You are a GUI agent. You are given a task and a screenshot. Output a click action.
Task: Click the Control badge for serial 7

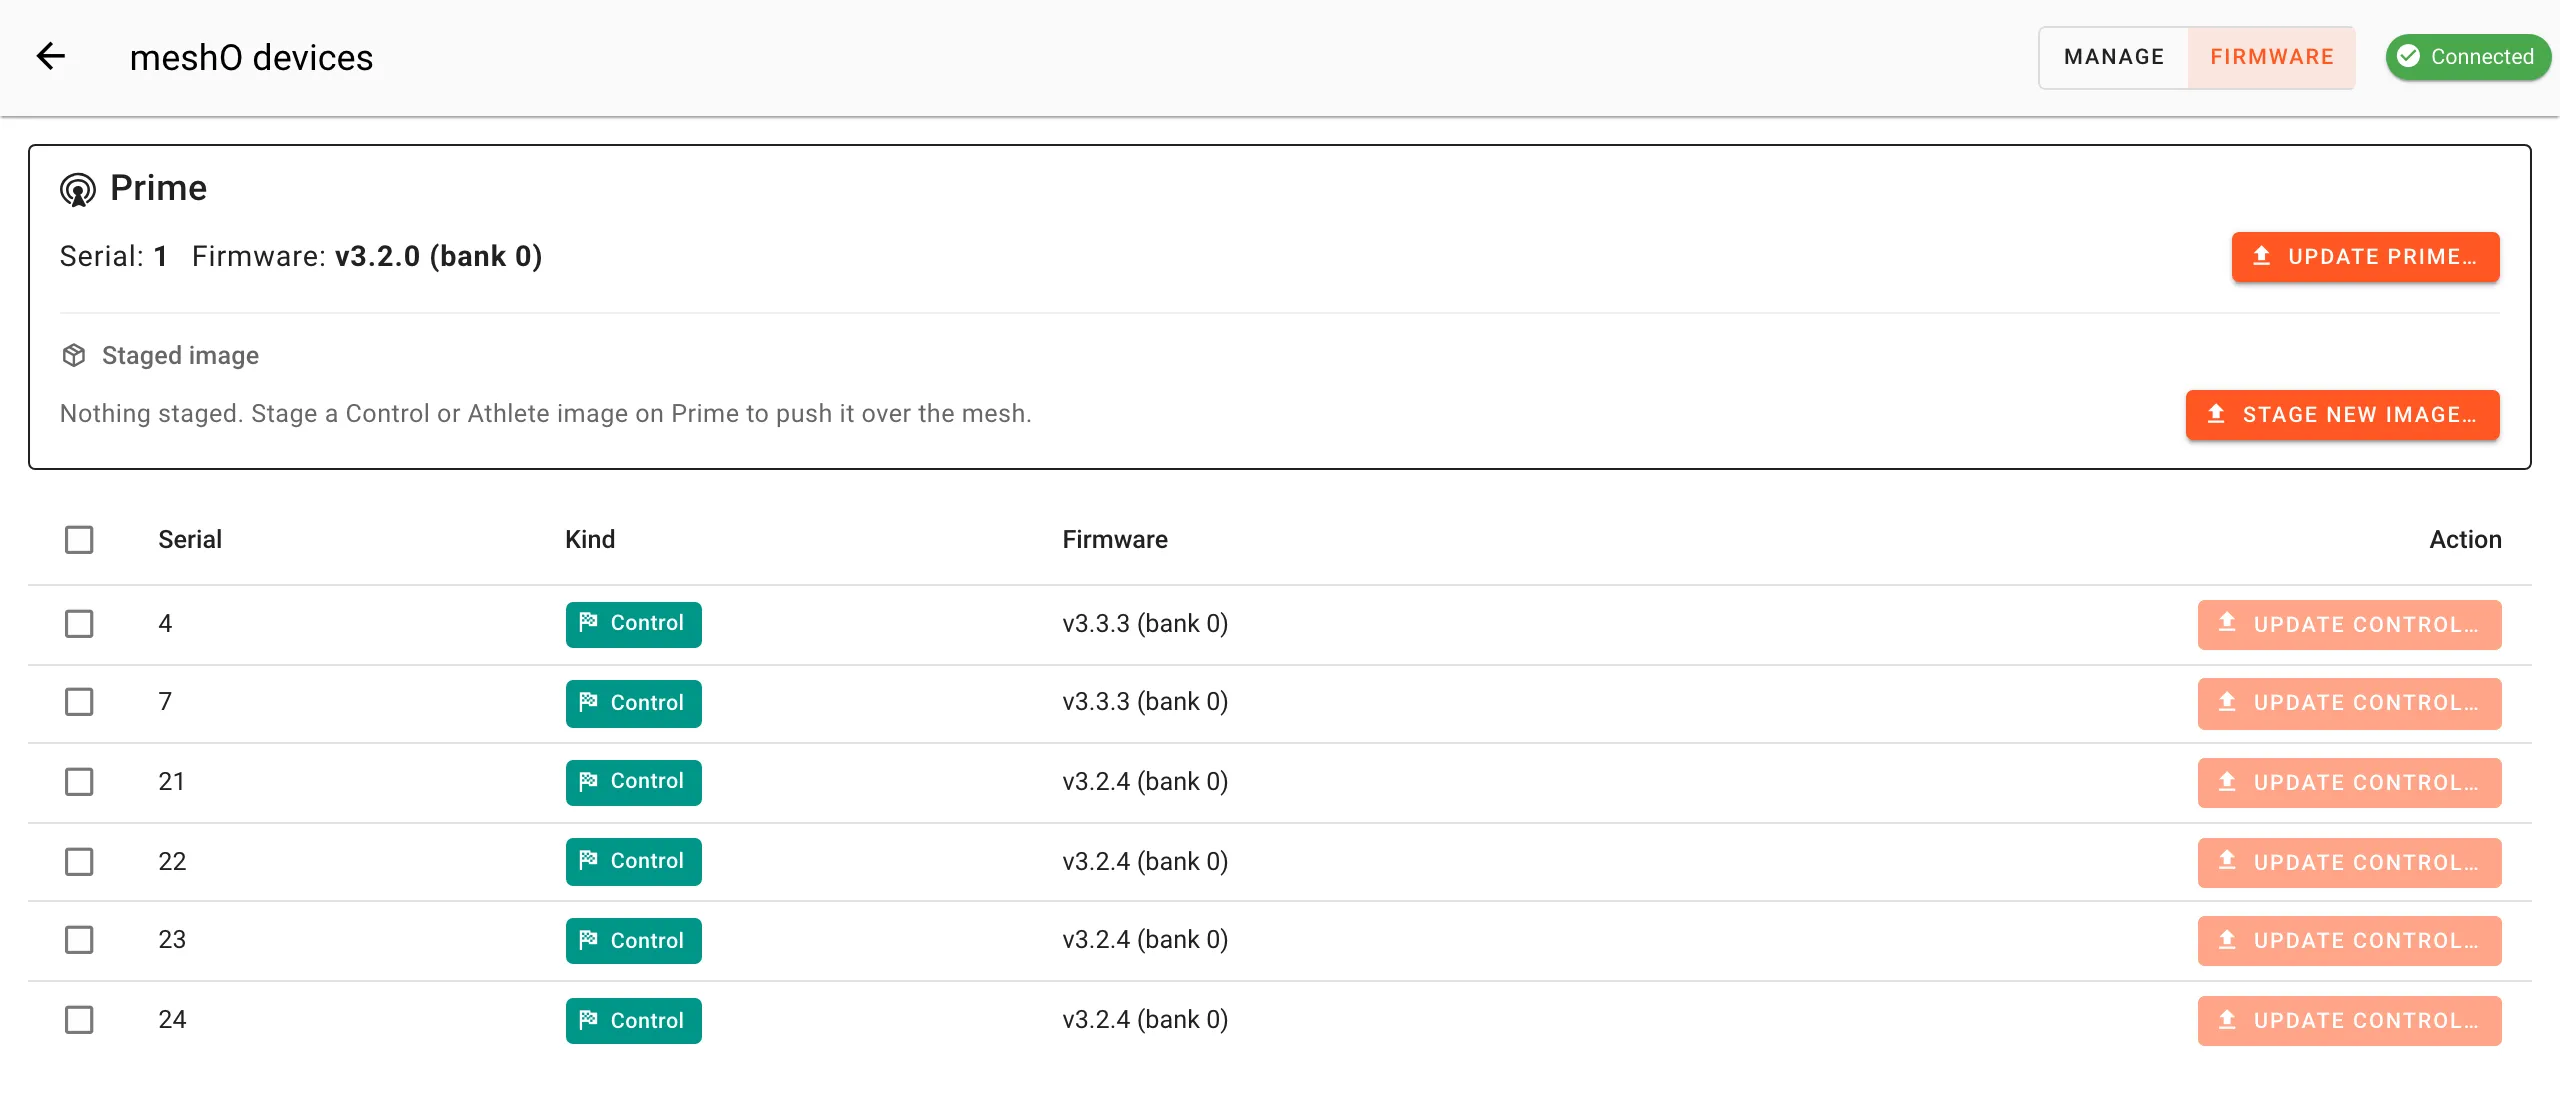coord(633,703)
